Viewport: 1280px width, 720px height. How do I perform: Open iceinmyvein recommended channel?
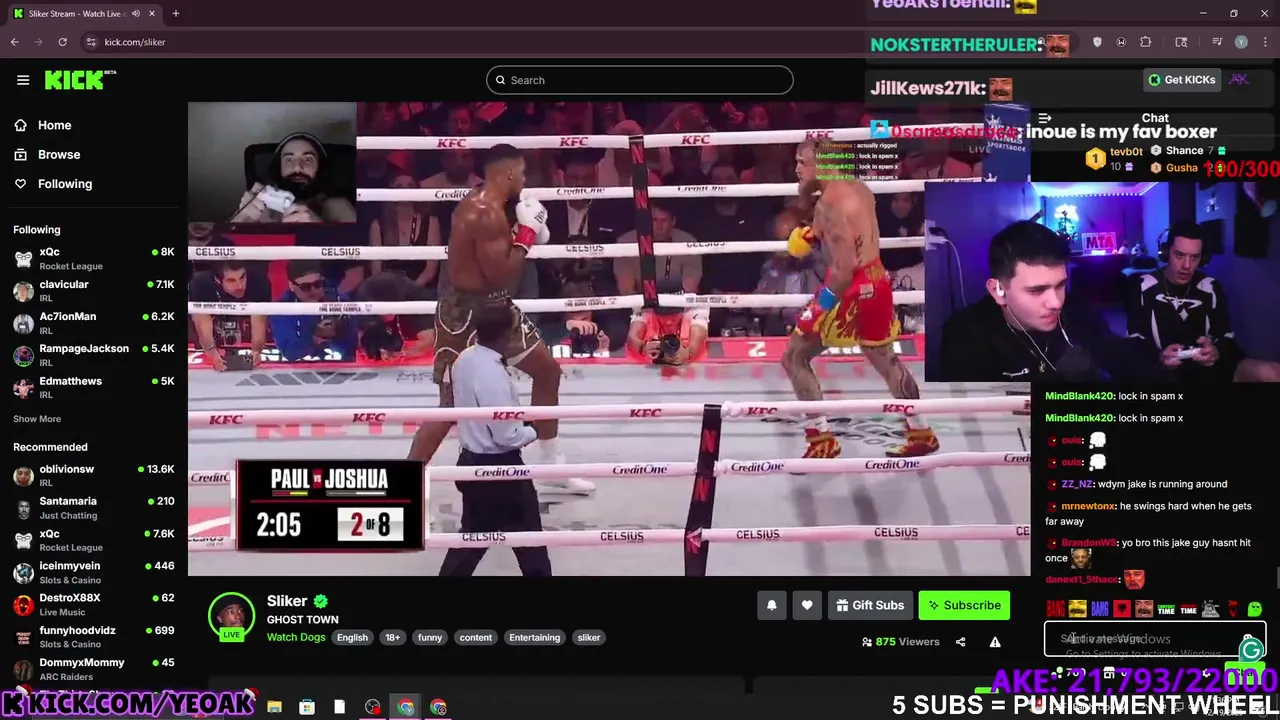[93, 572]
